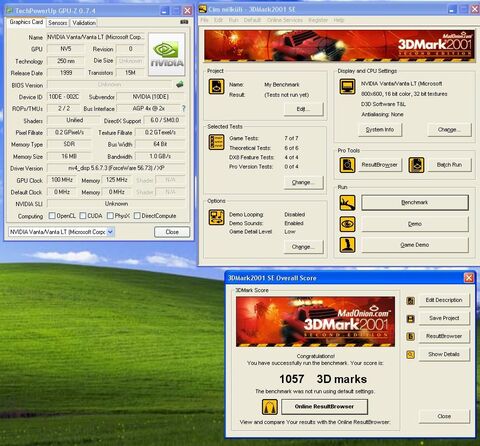Switch to the Graphics Card tab
The height and width of the screenshot is (446, 480).
click(x=26, y=22)
